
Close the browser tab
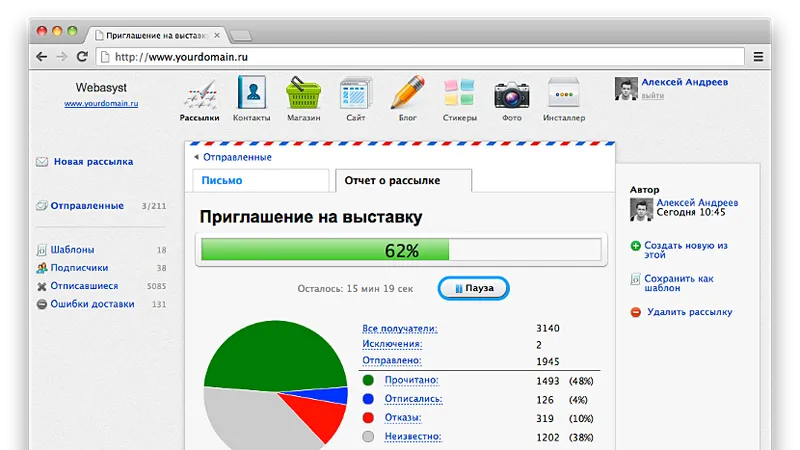[217, 35]
